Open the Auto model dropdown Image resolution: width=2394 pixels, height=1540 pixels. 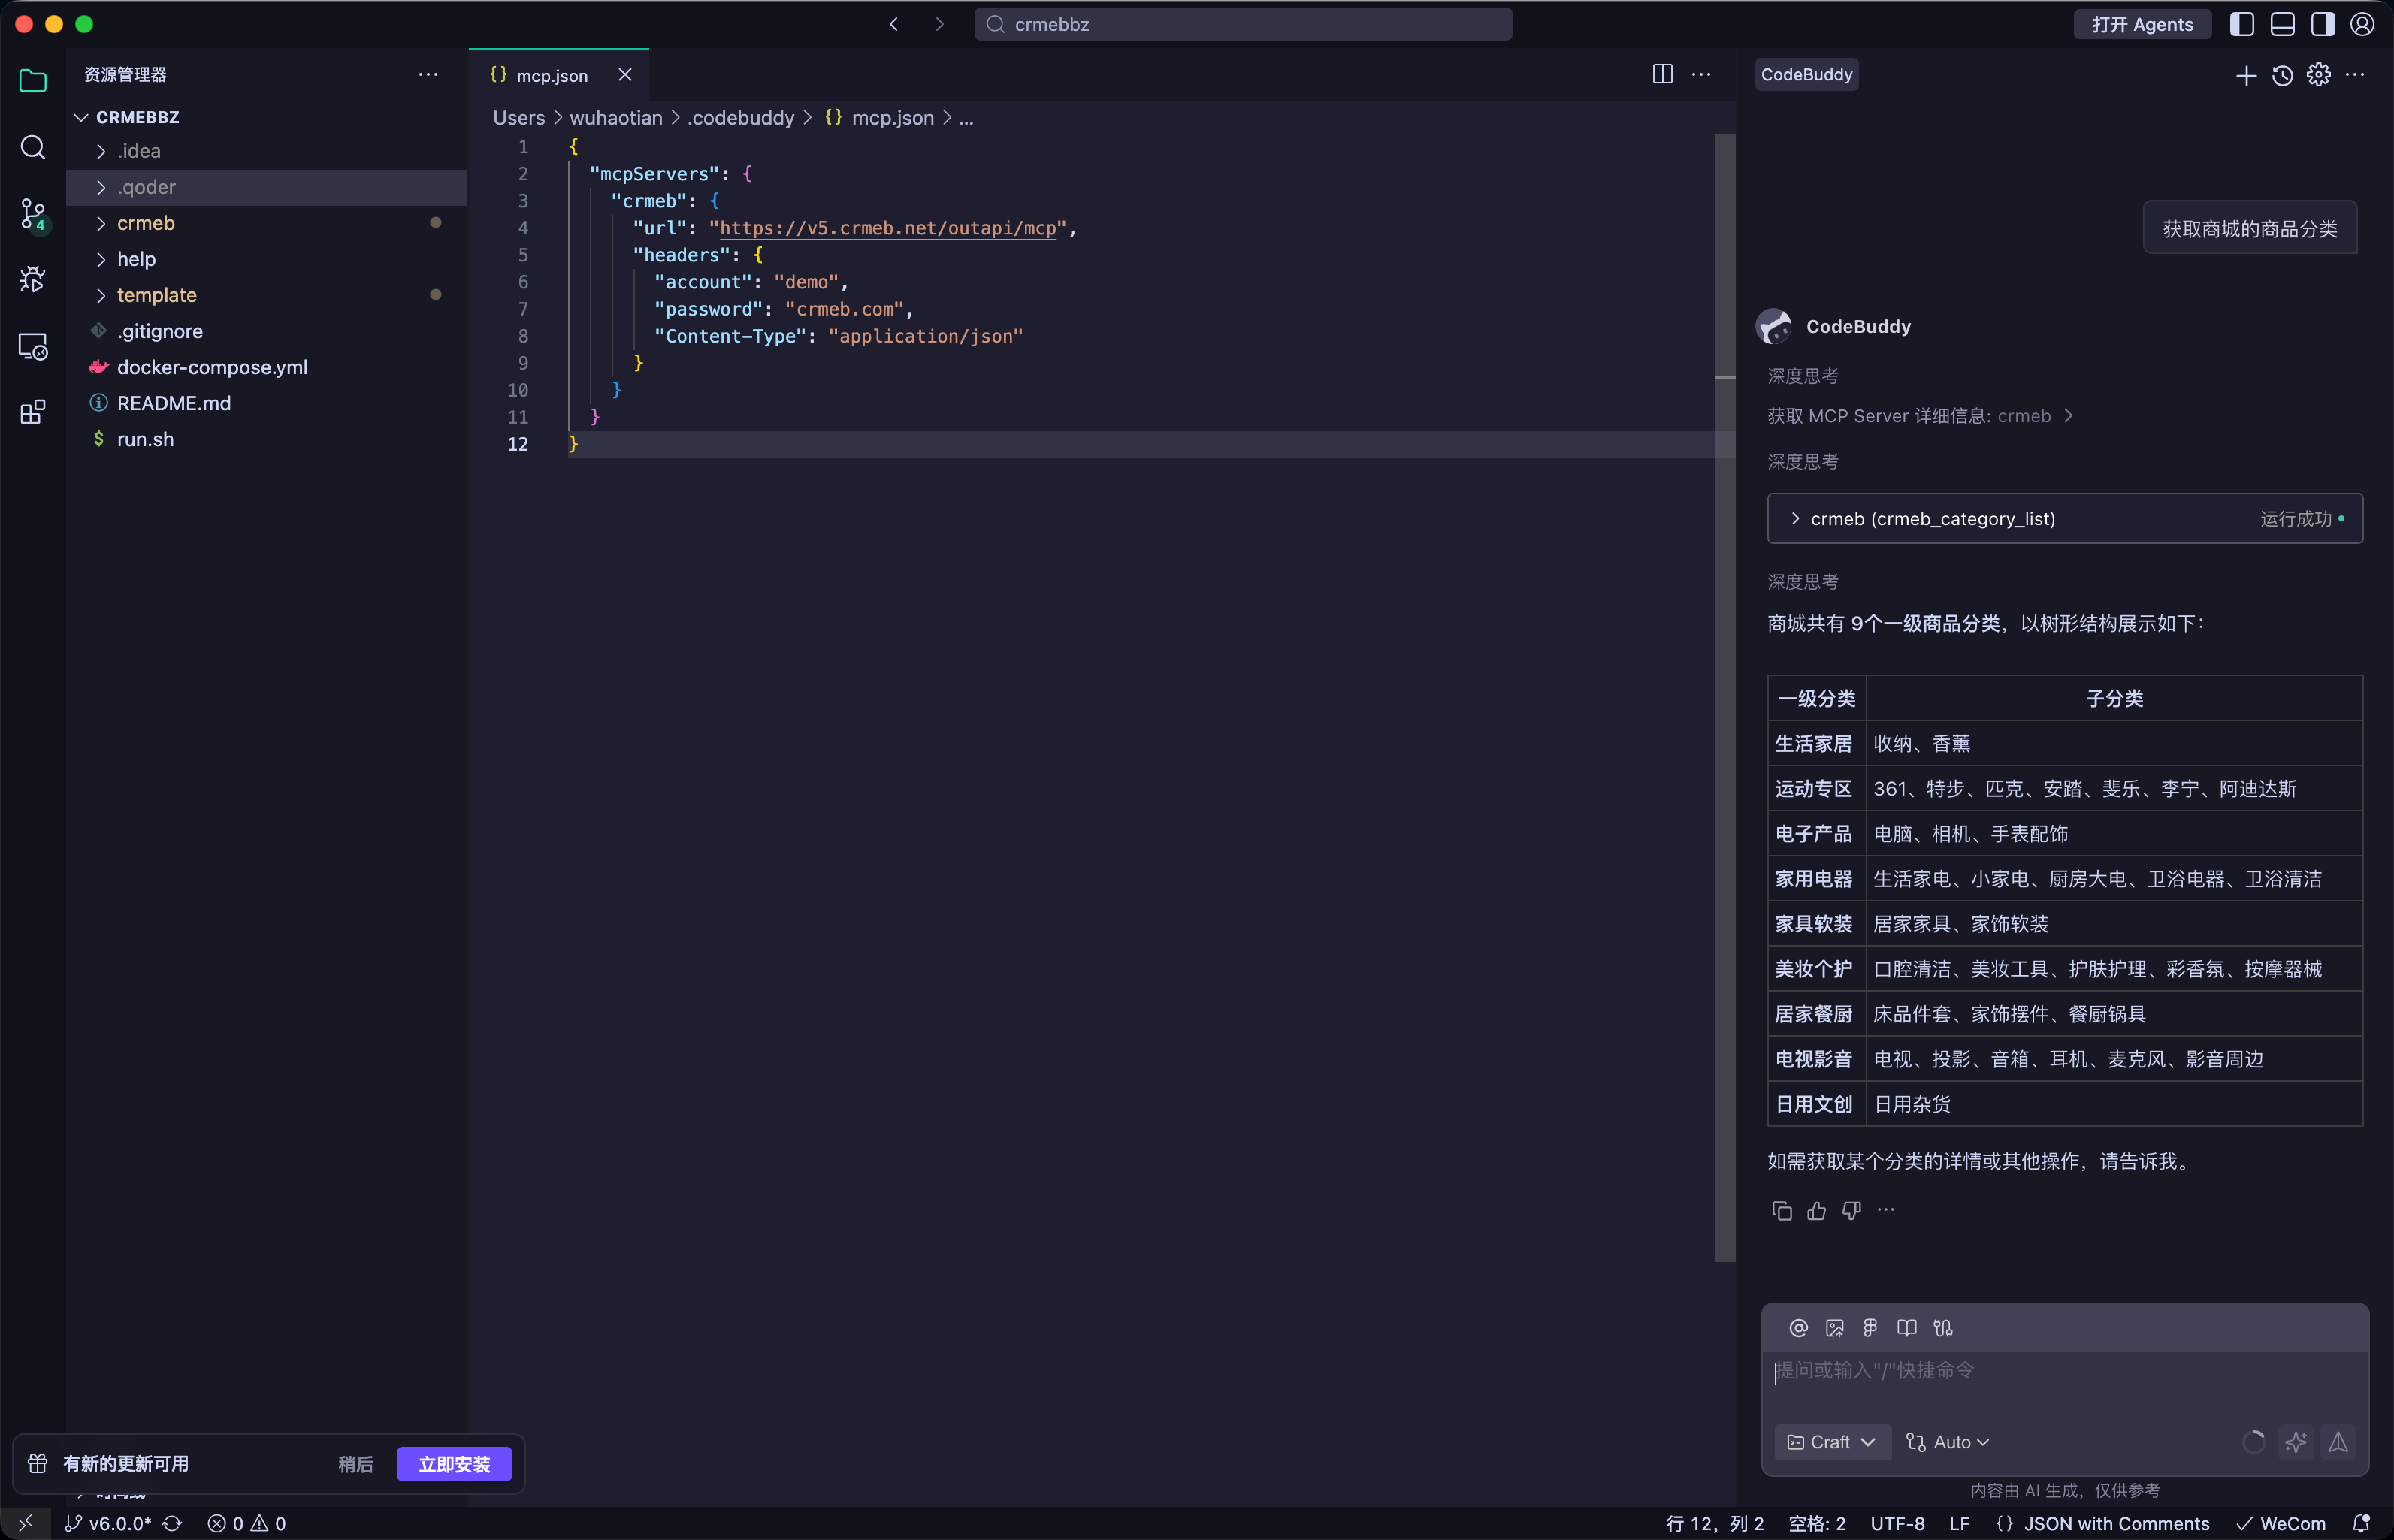(x=1948, y=1442)
